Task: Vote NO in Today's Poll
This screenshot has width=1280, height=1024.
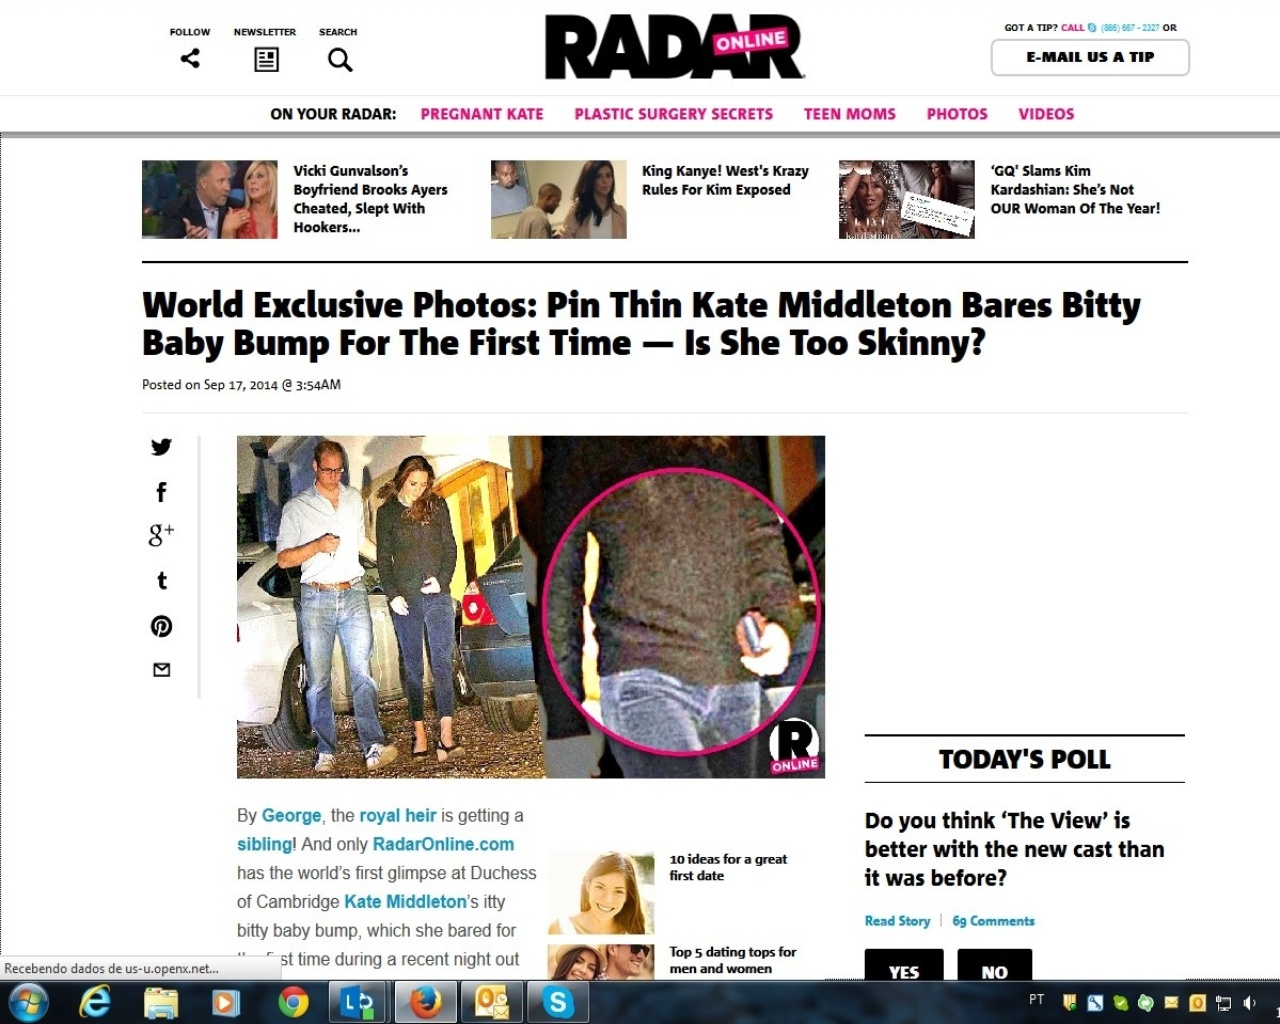Action: pyautogui.click(x=994, y=965)
